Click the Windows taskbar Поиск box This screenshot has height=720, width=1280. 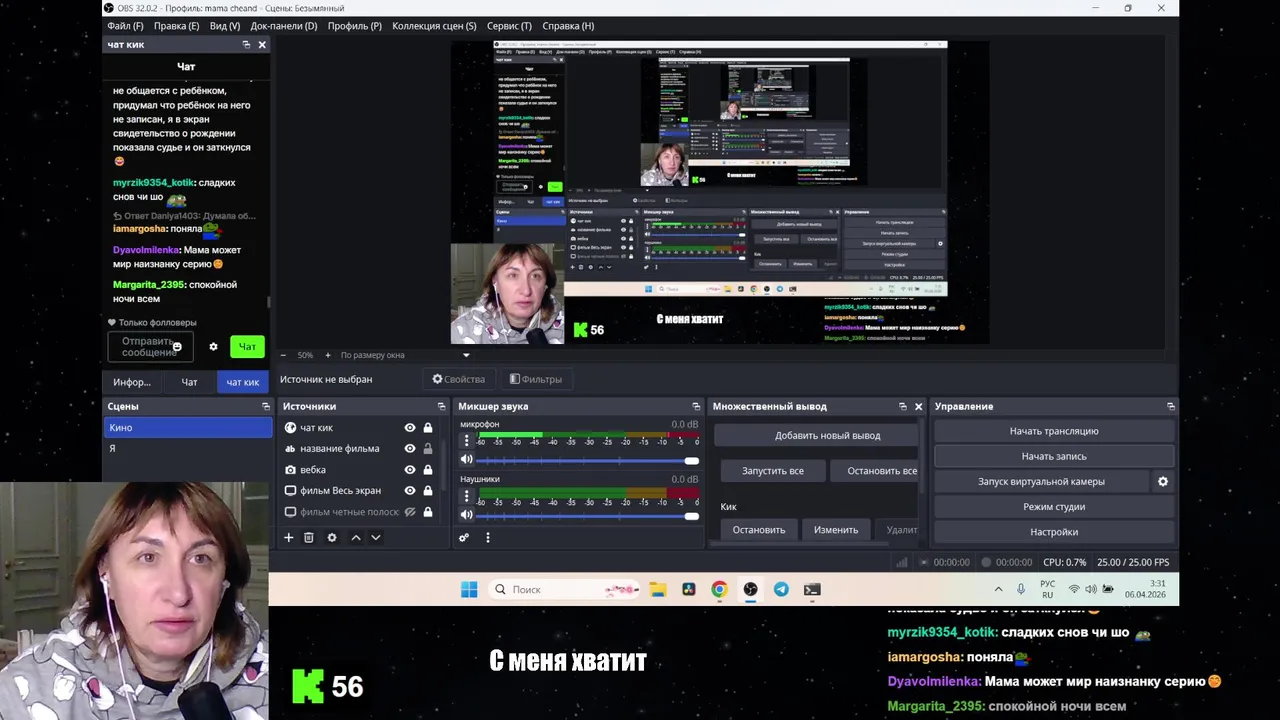coord(565,590)
